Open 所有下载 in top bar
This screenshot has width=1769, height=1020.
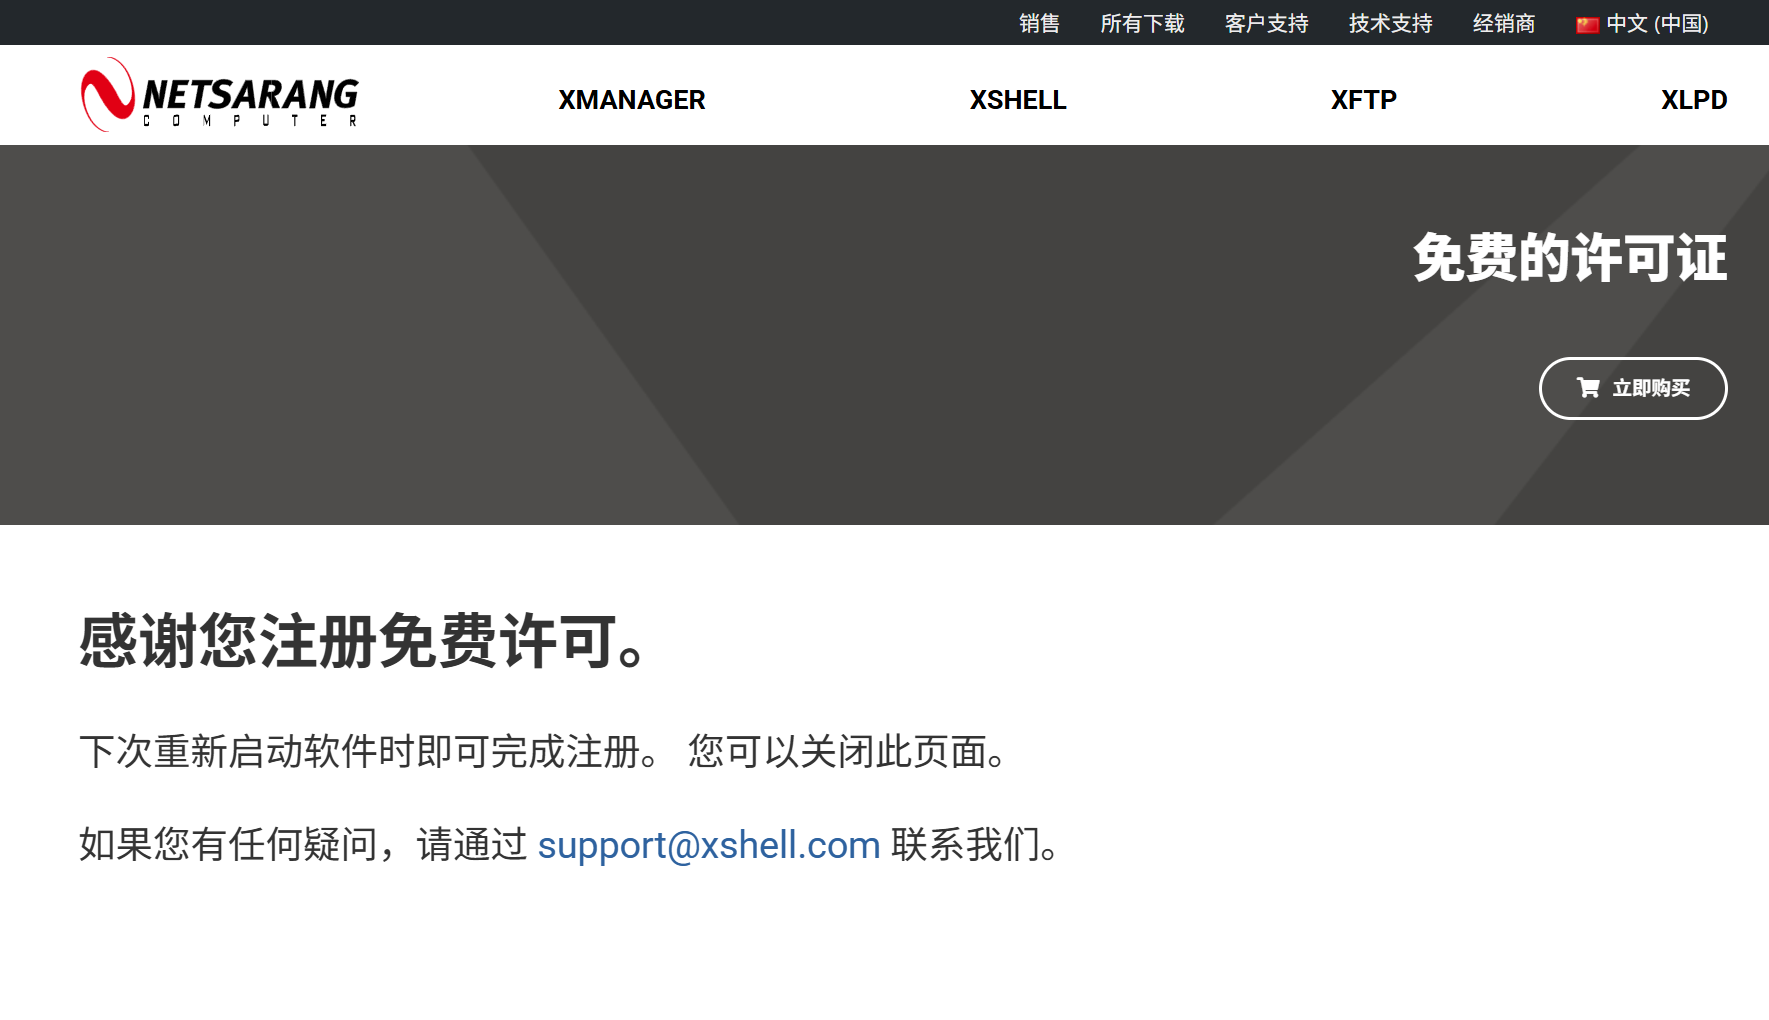(1142, 23)
